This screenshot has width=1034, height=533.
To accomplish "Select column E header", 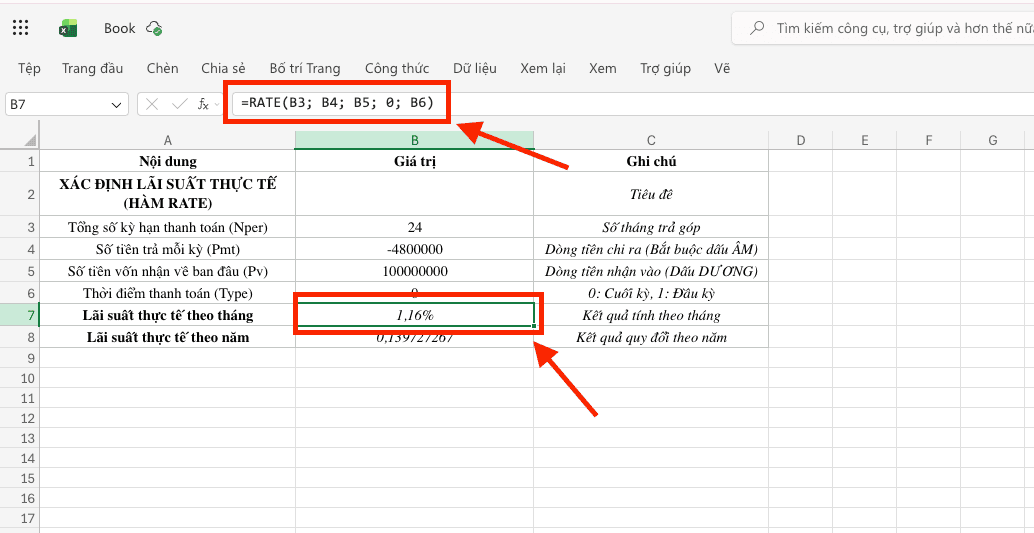I will [x=865, y=140].
